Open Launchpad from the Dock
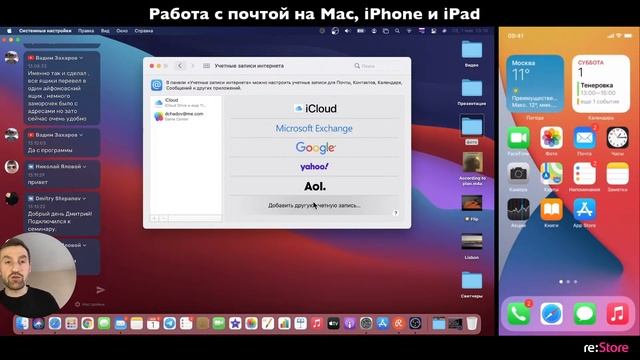This screenshot has height=360, width=640. (x=71, y=324)
